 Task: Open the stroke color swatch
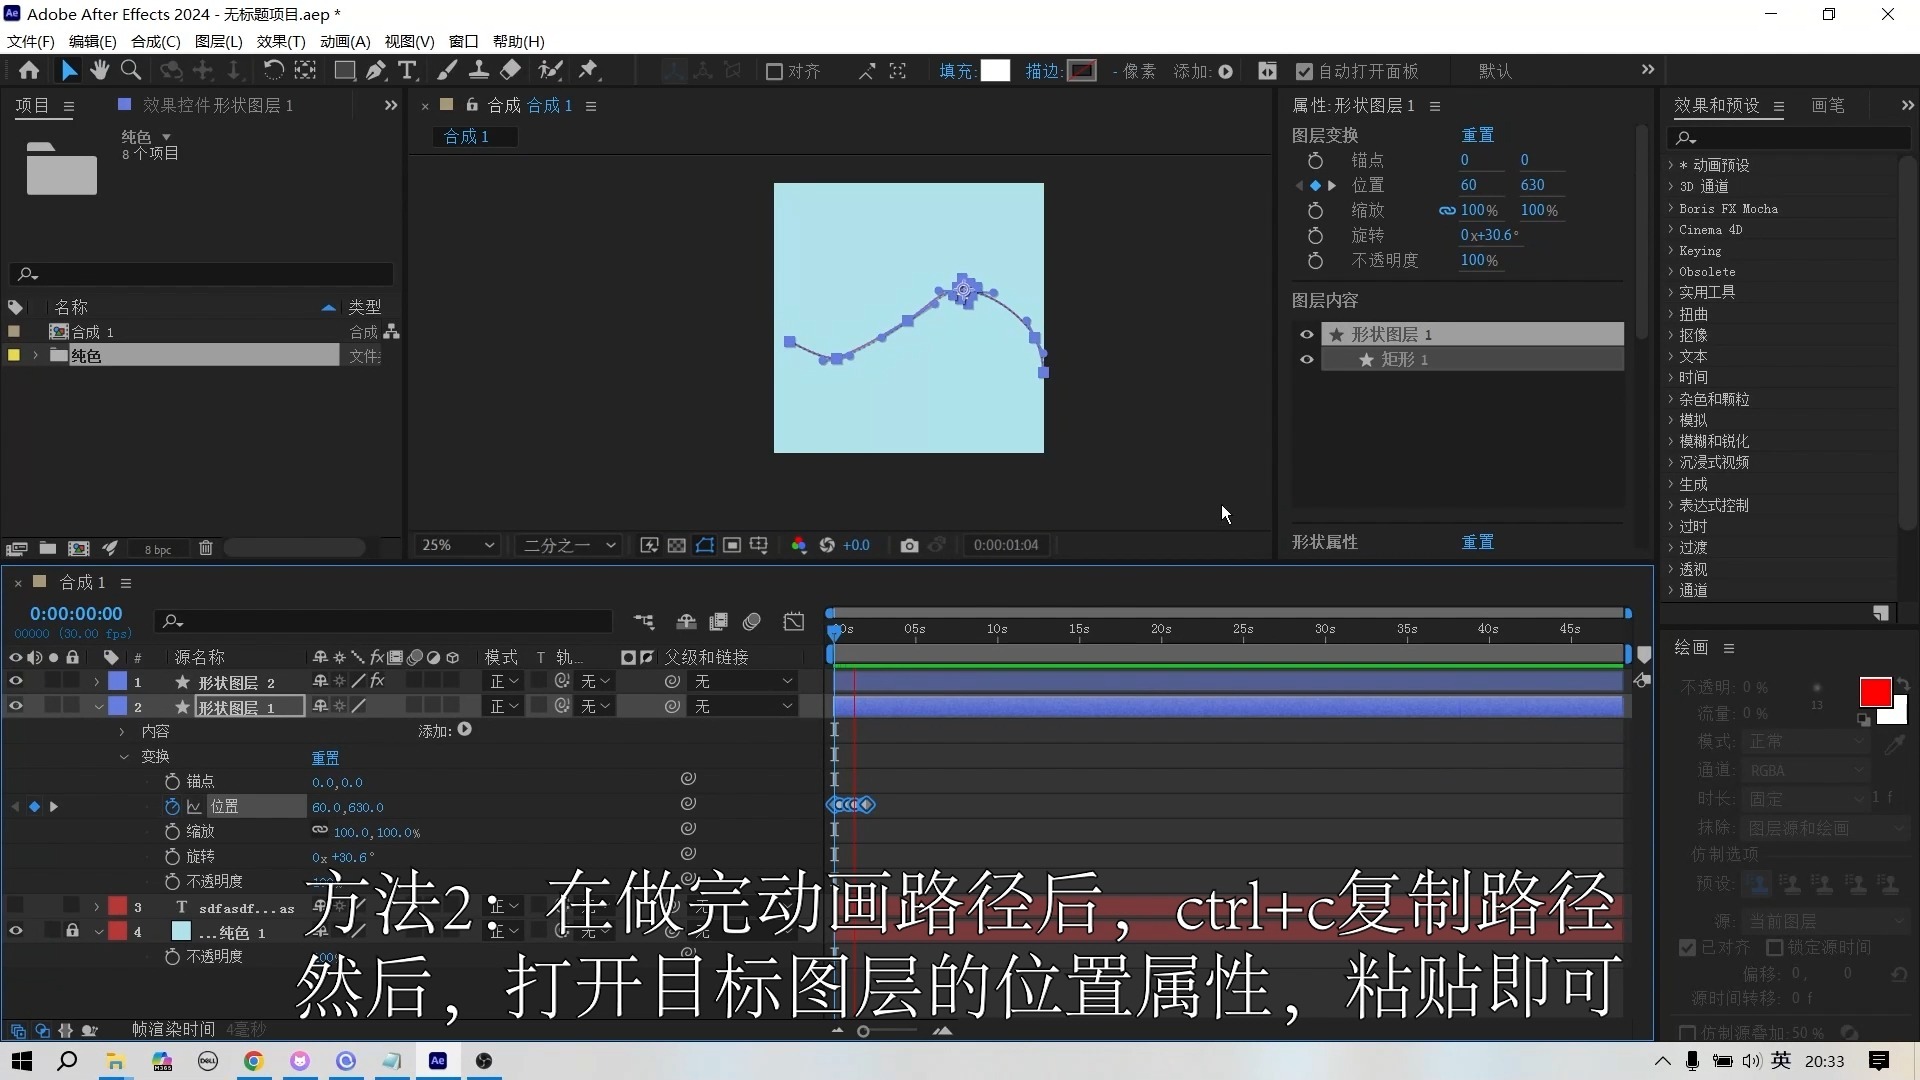tap(1082, 71)
